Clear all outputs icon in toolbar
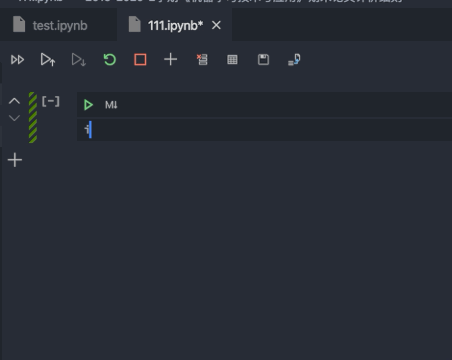 pyautogui.click(x=202, y=60)
